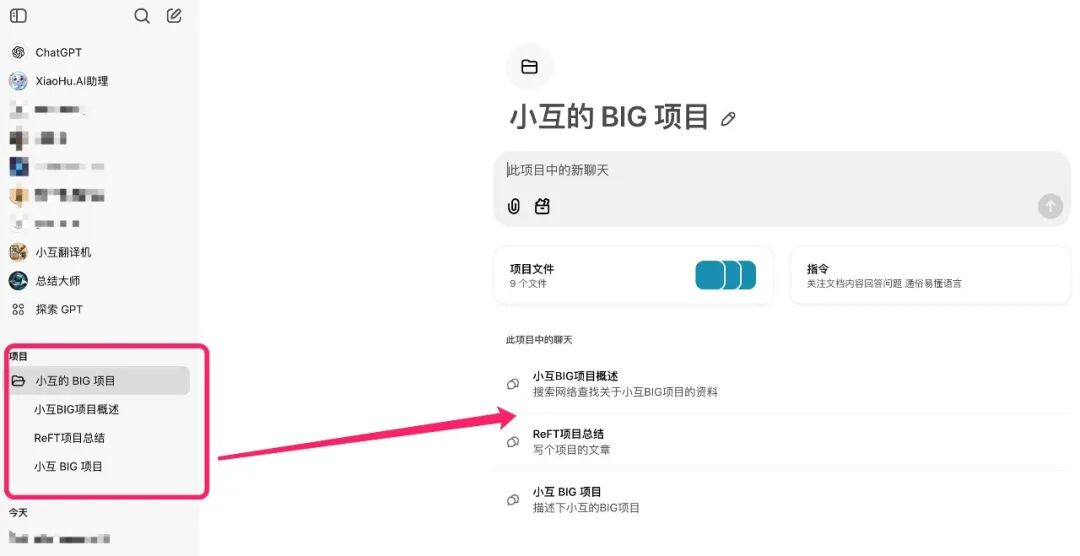Open sidebar chat ReFT项目总结
The width and height of the screenshot is (1080, 556).
69,438
